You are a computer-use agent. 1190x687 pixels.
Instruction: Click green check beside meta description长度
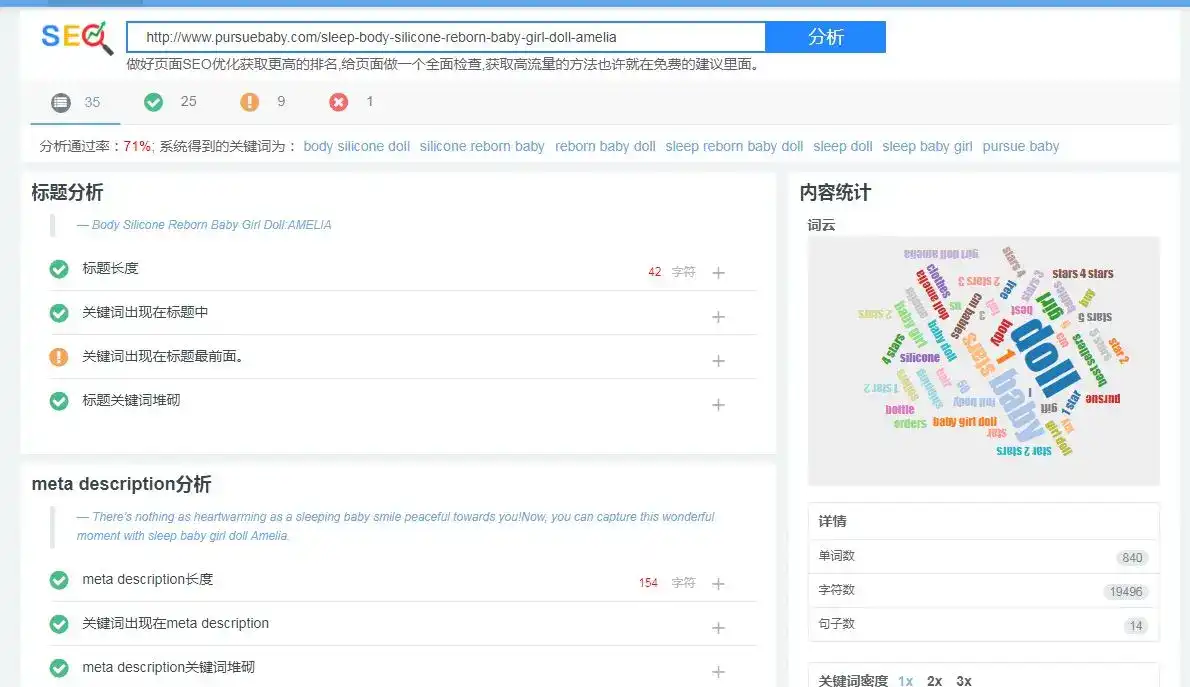[58, 580]
